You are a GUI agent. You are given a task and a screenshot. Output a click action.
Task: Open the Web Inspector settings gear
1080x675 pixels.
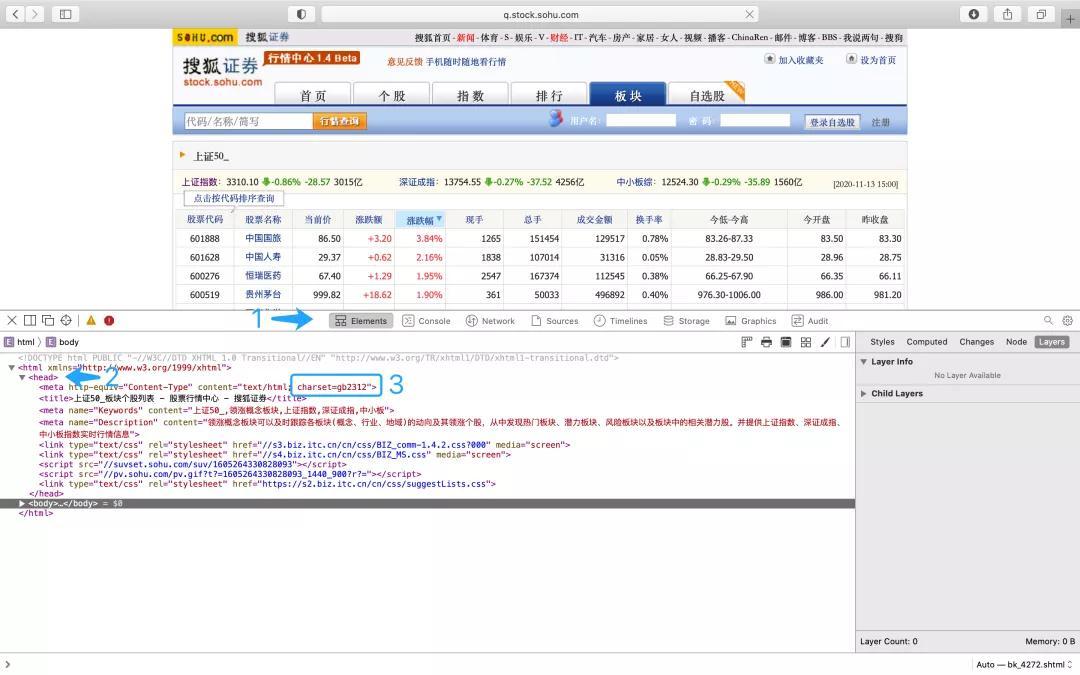point(1067,320)
